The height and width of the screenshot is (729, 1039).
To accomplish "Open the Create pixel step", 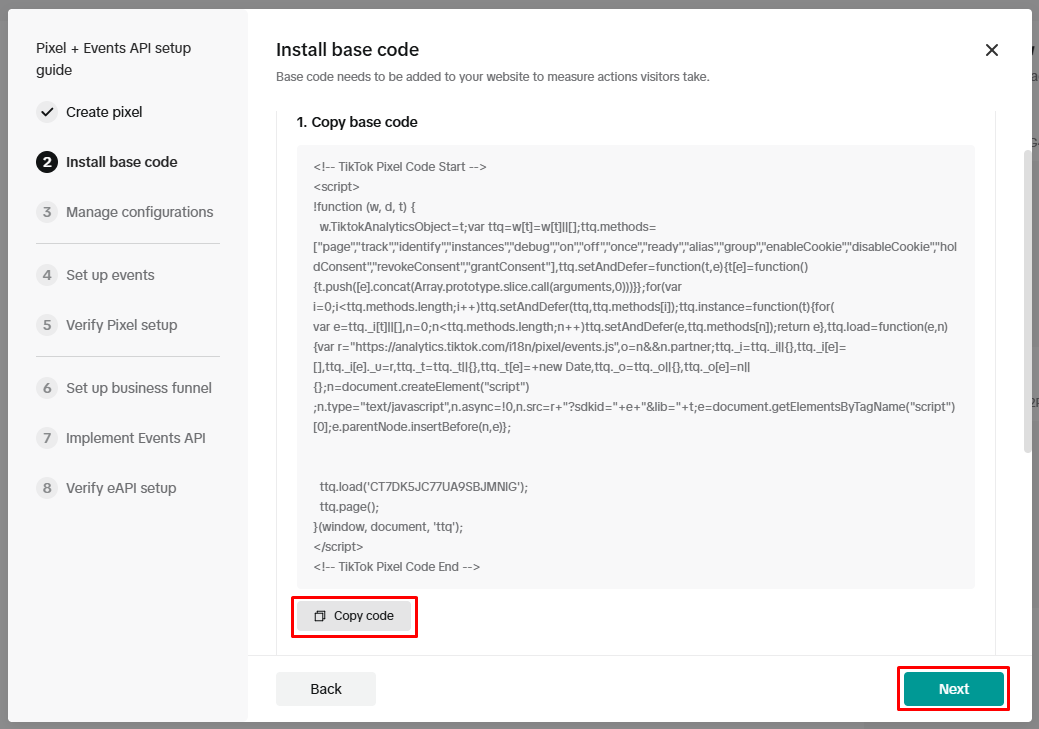I will point(104,112).
